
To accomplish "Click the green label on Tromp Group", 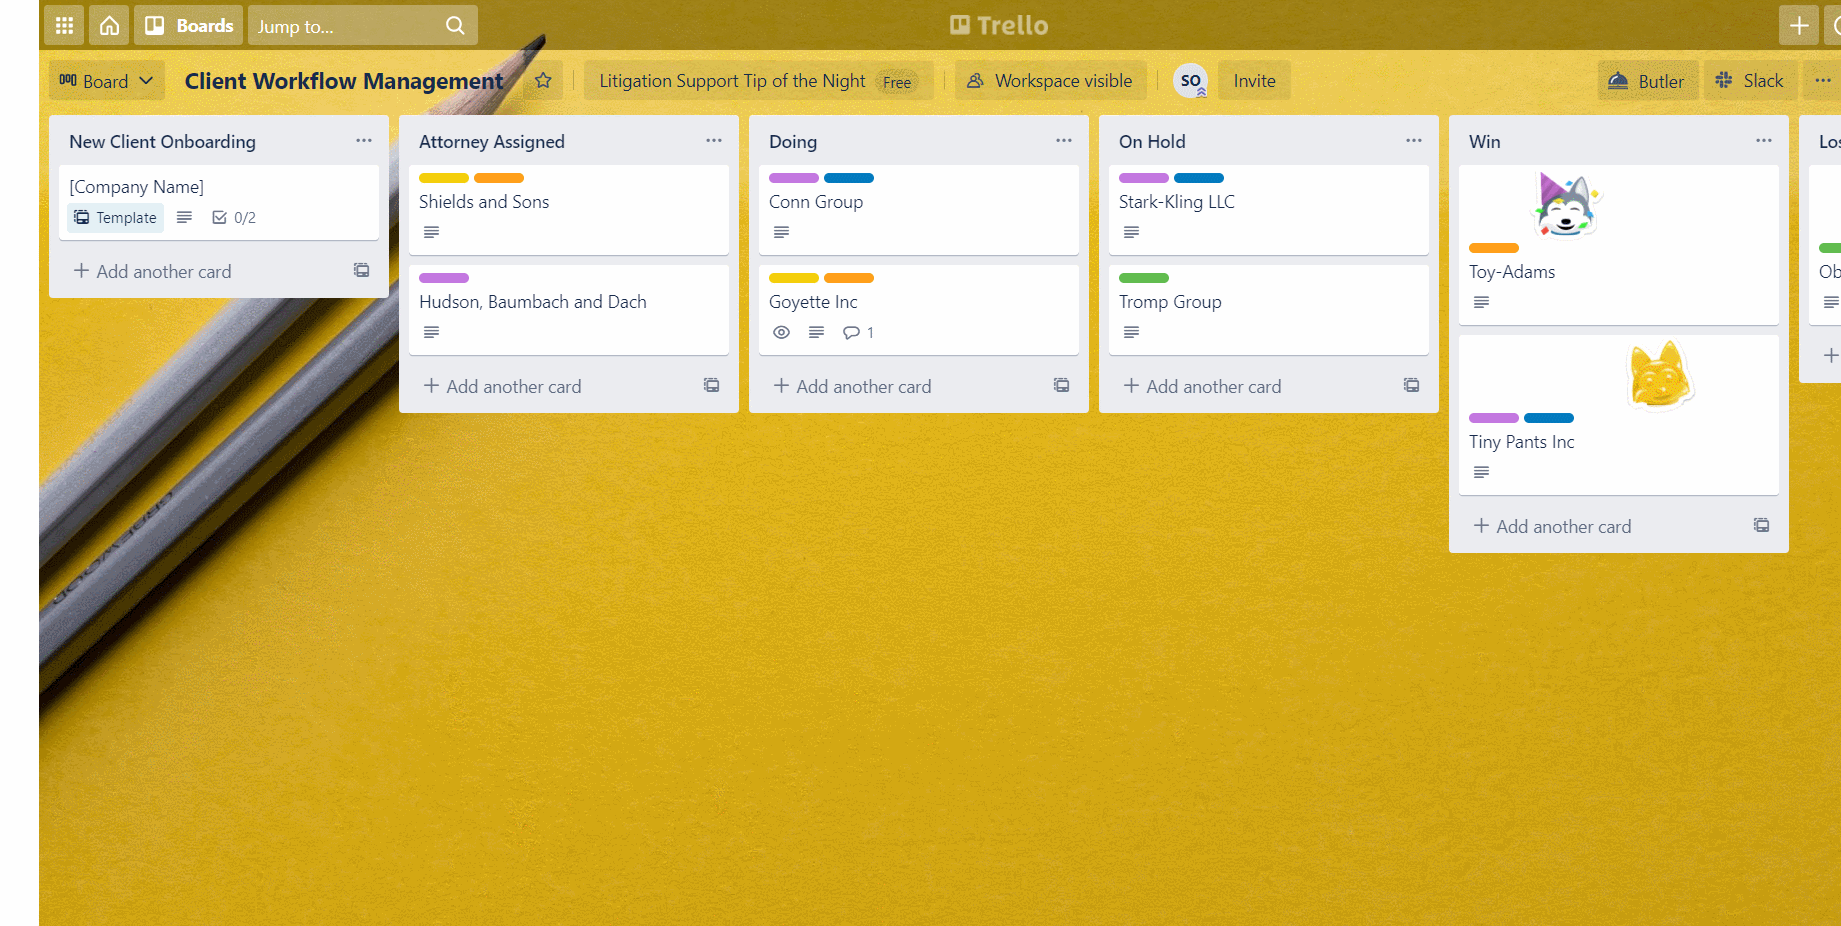I will coord(1144,278).
